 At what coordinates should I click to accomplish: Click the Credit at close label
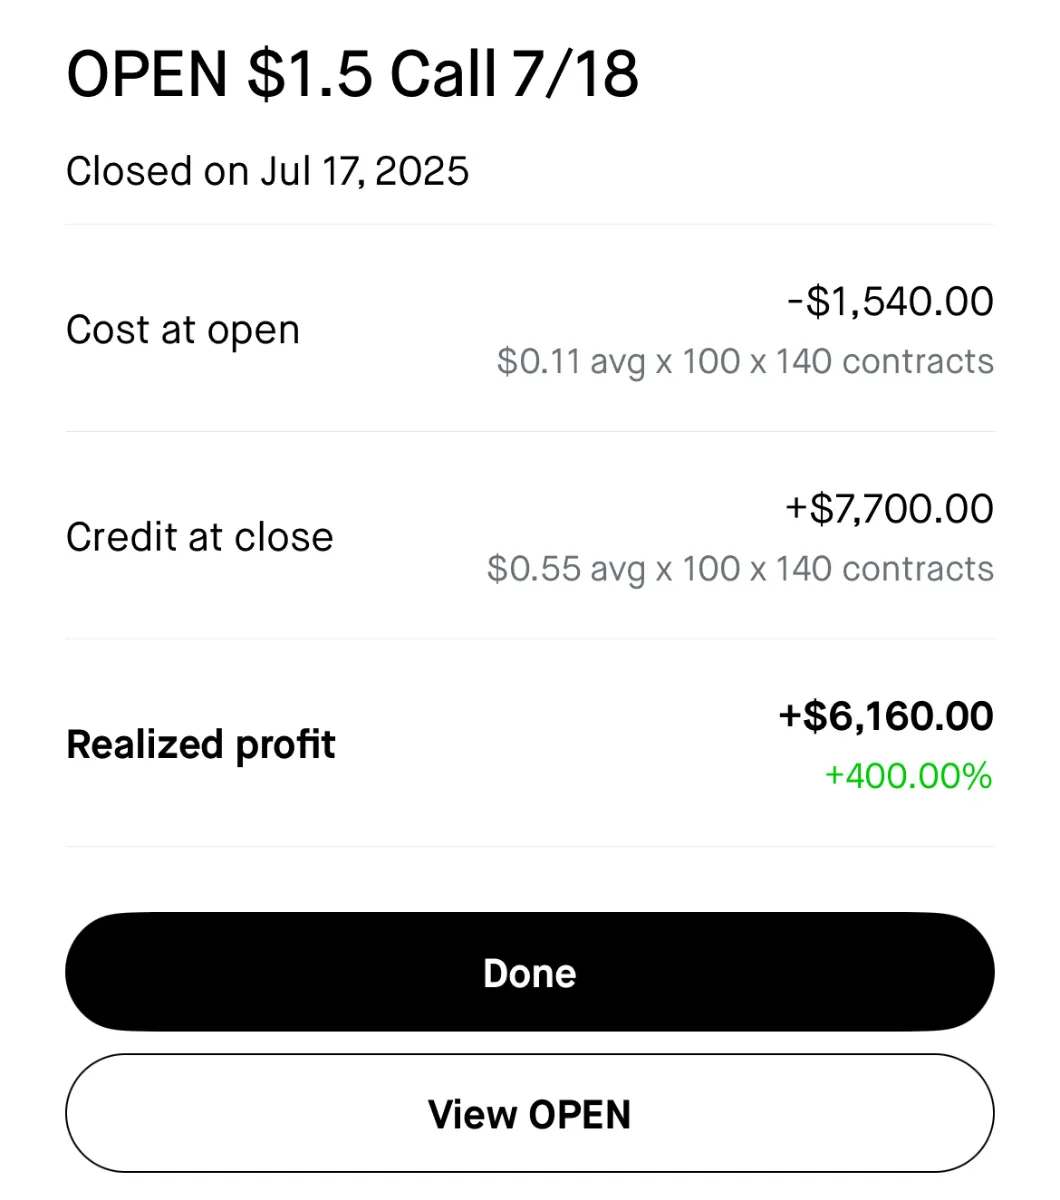pyautogui.click(x=199, y=537)
